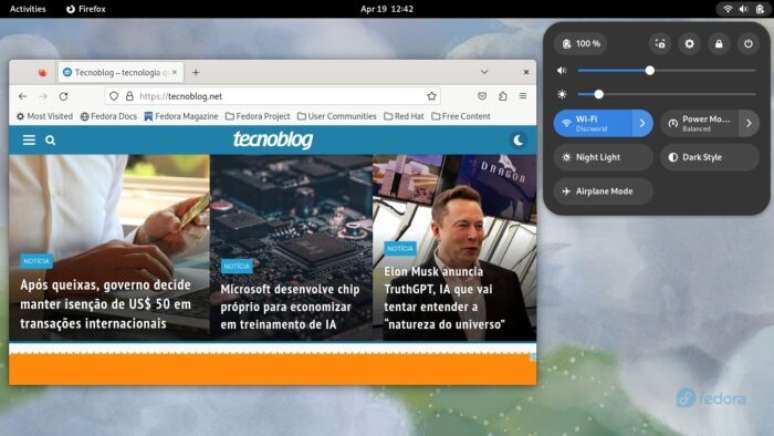
Task: Take a screenshot from quick settings
Action: tap(660, 44)
